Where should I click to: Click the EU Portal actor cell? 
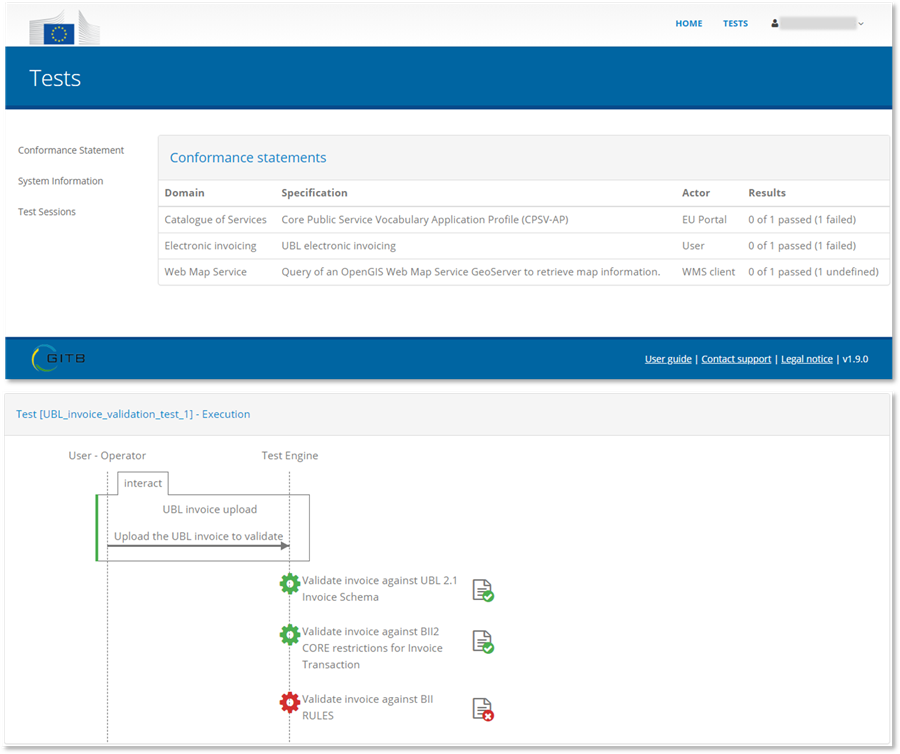(704, 220)
